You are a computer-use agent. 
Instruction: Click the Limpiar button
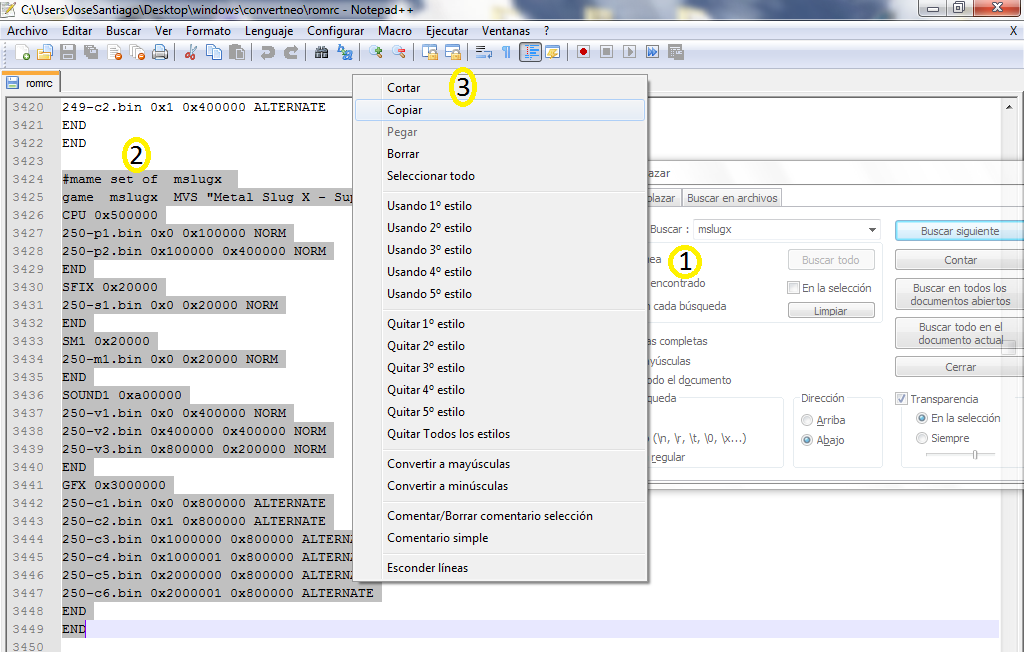831,310
